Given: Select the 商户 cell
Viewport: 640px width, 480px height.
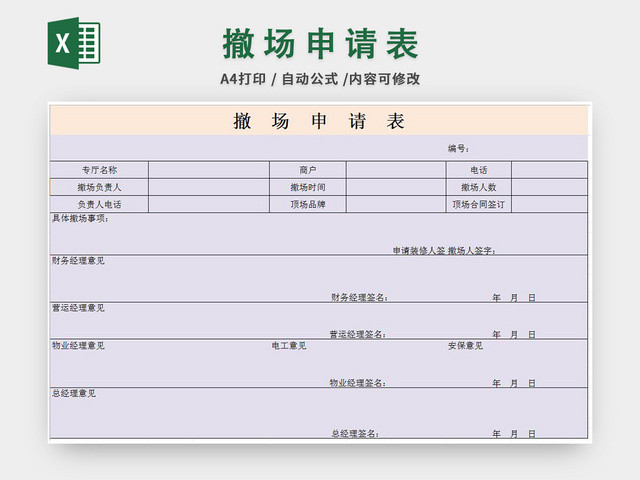Looking at the screenshot, I should [308, 170].
